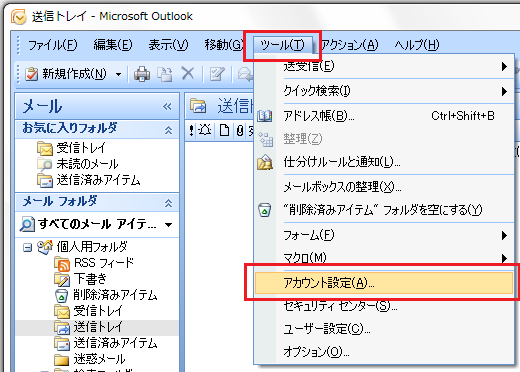Select the RSS フィード folder
Screen dimensions: 520x372
pos(104,263)
